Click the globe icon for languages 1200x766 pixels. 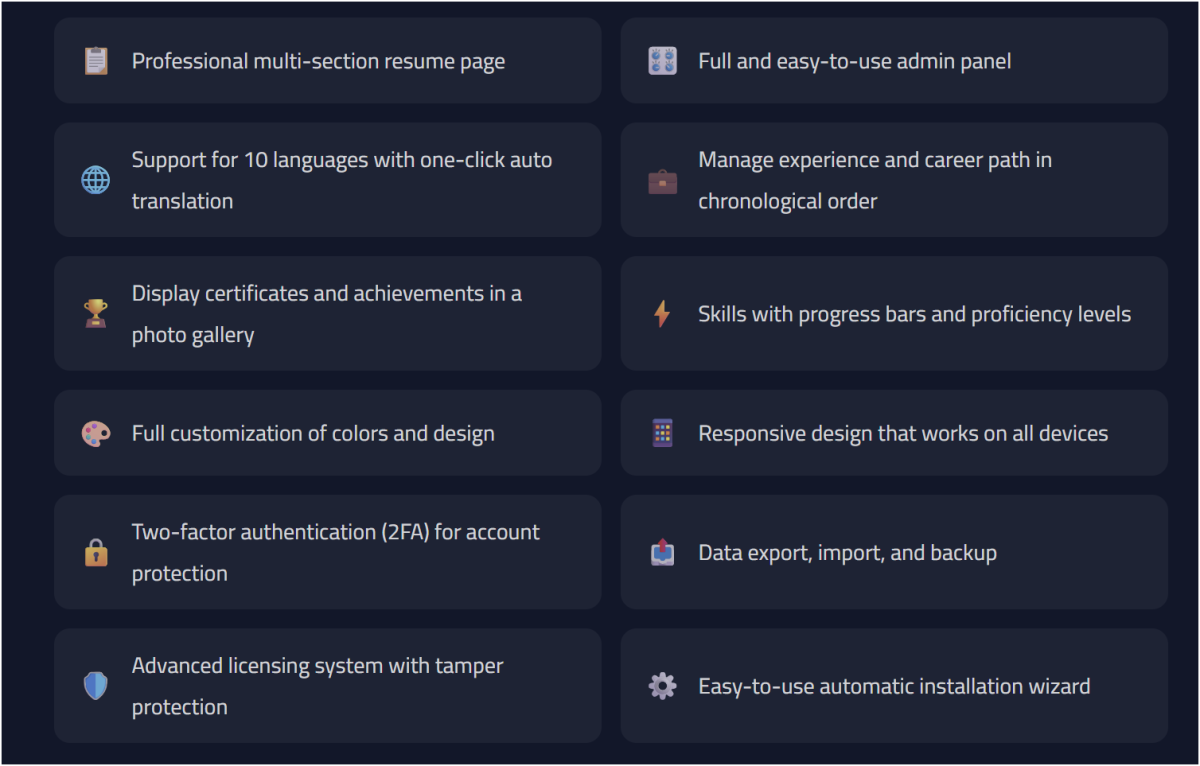[95, 180]
